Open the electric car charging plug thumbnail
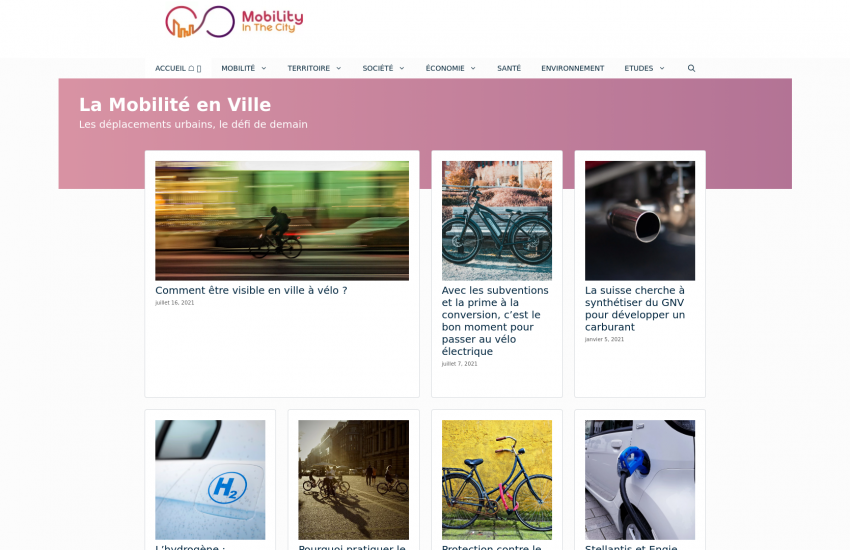Screen dimensions: 850x550 pyautogui.click(x=640, y=480)
